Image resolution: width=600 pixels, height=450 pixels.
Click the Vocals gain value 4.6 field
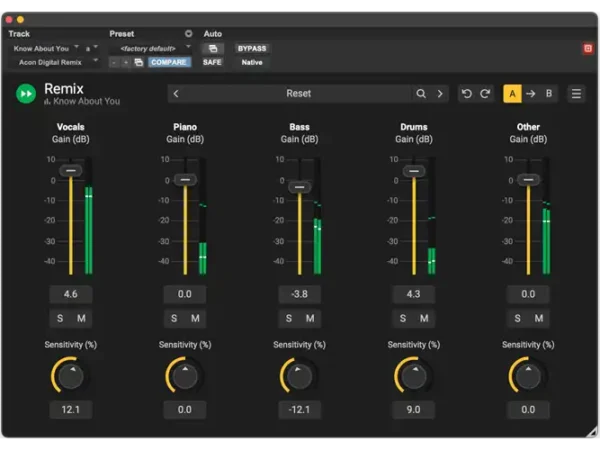click(71, 294)
